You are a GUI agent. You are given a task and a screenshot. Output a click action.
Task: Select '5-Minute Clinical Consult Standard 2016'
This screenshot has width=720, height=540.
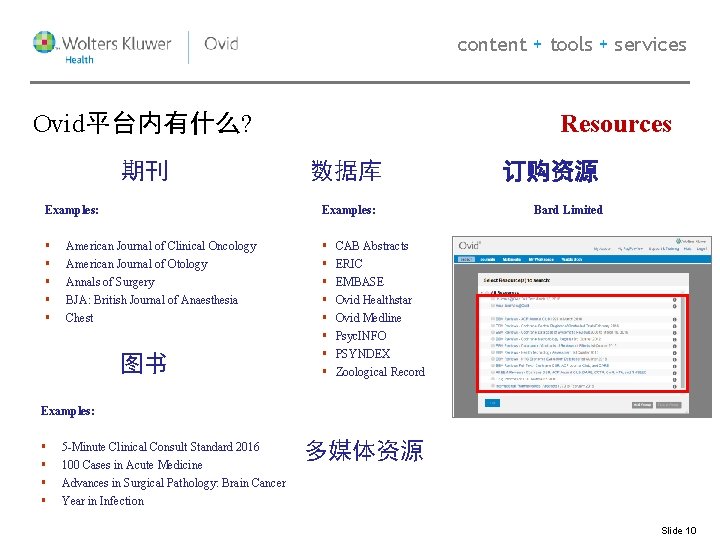coord(161,447)
